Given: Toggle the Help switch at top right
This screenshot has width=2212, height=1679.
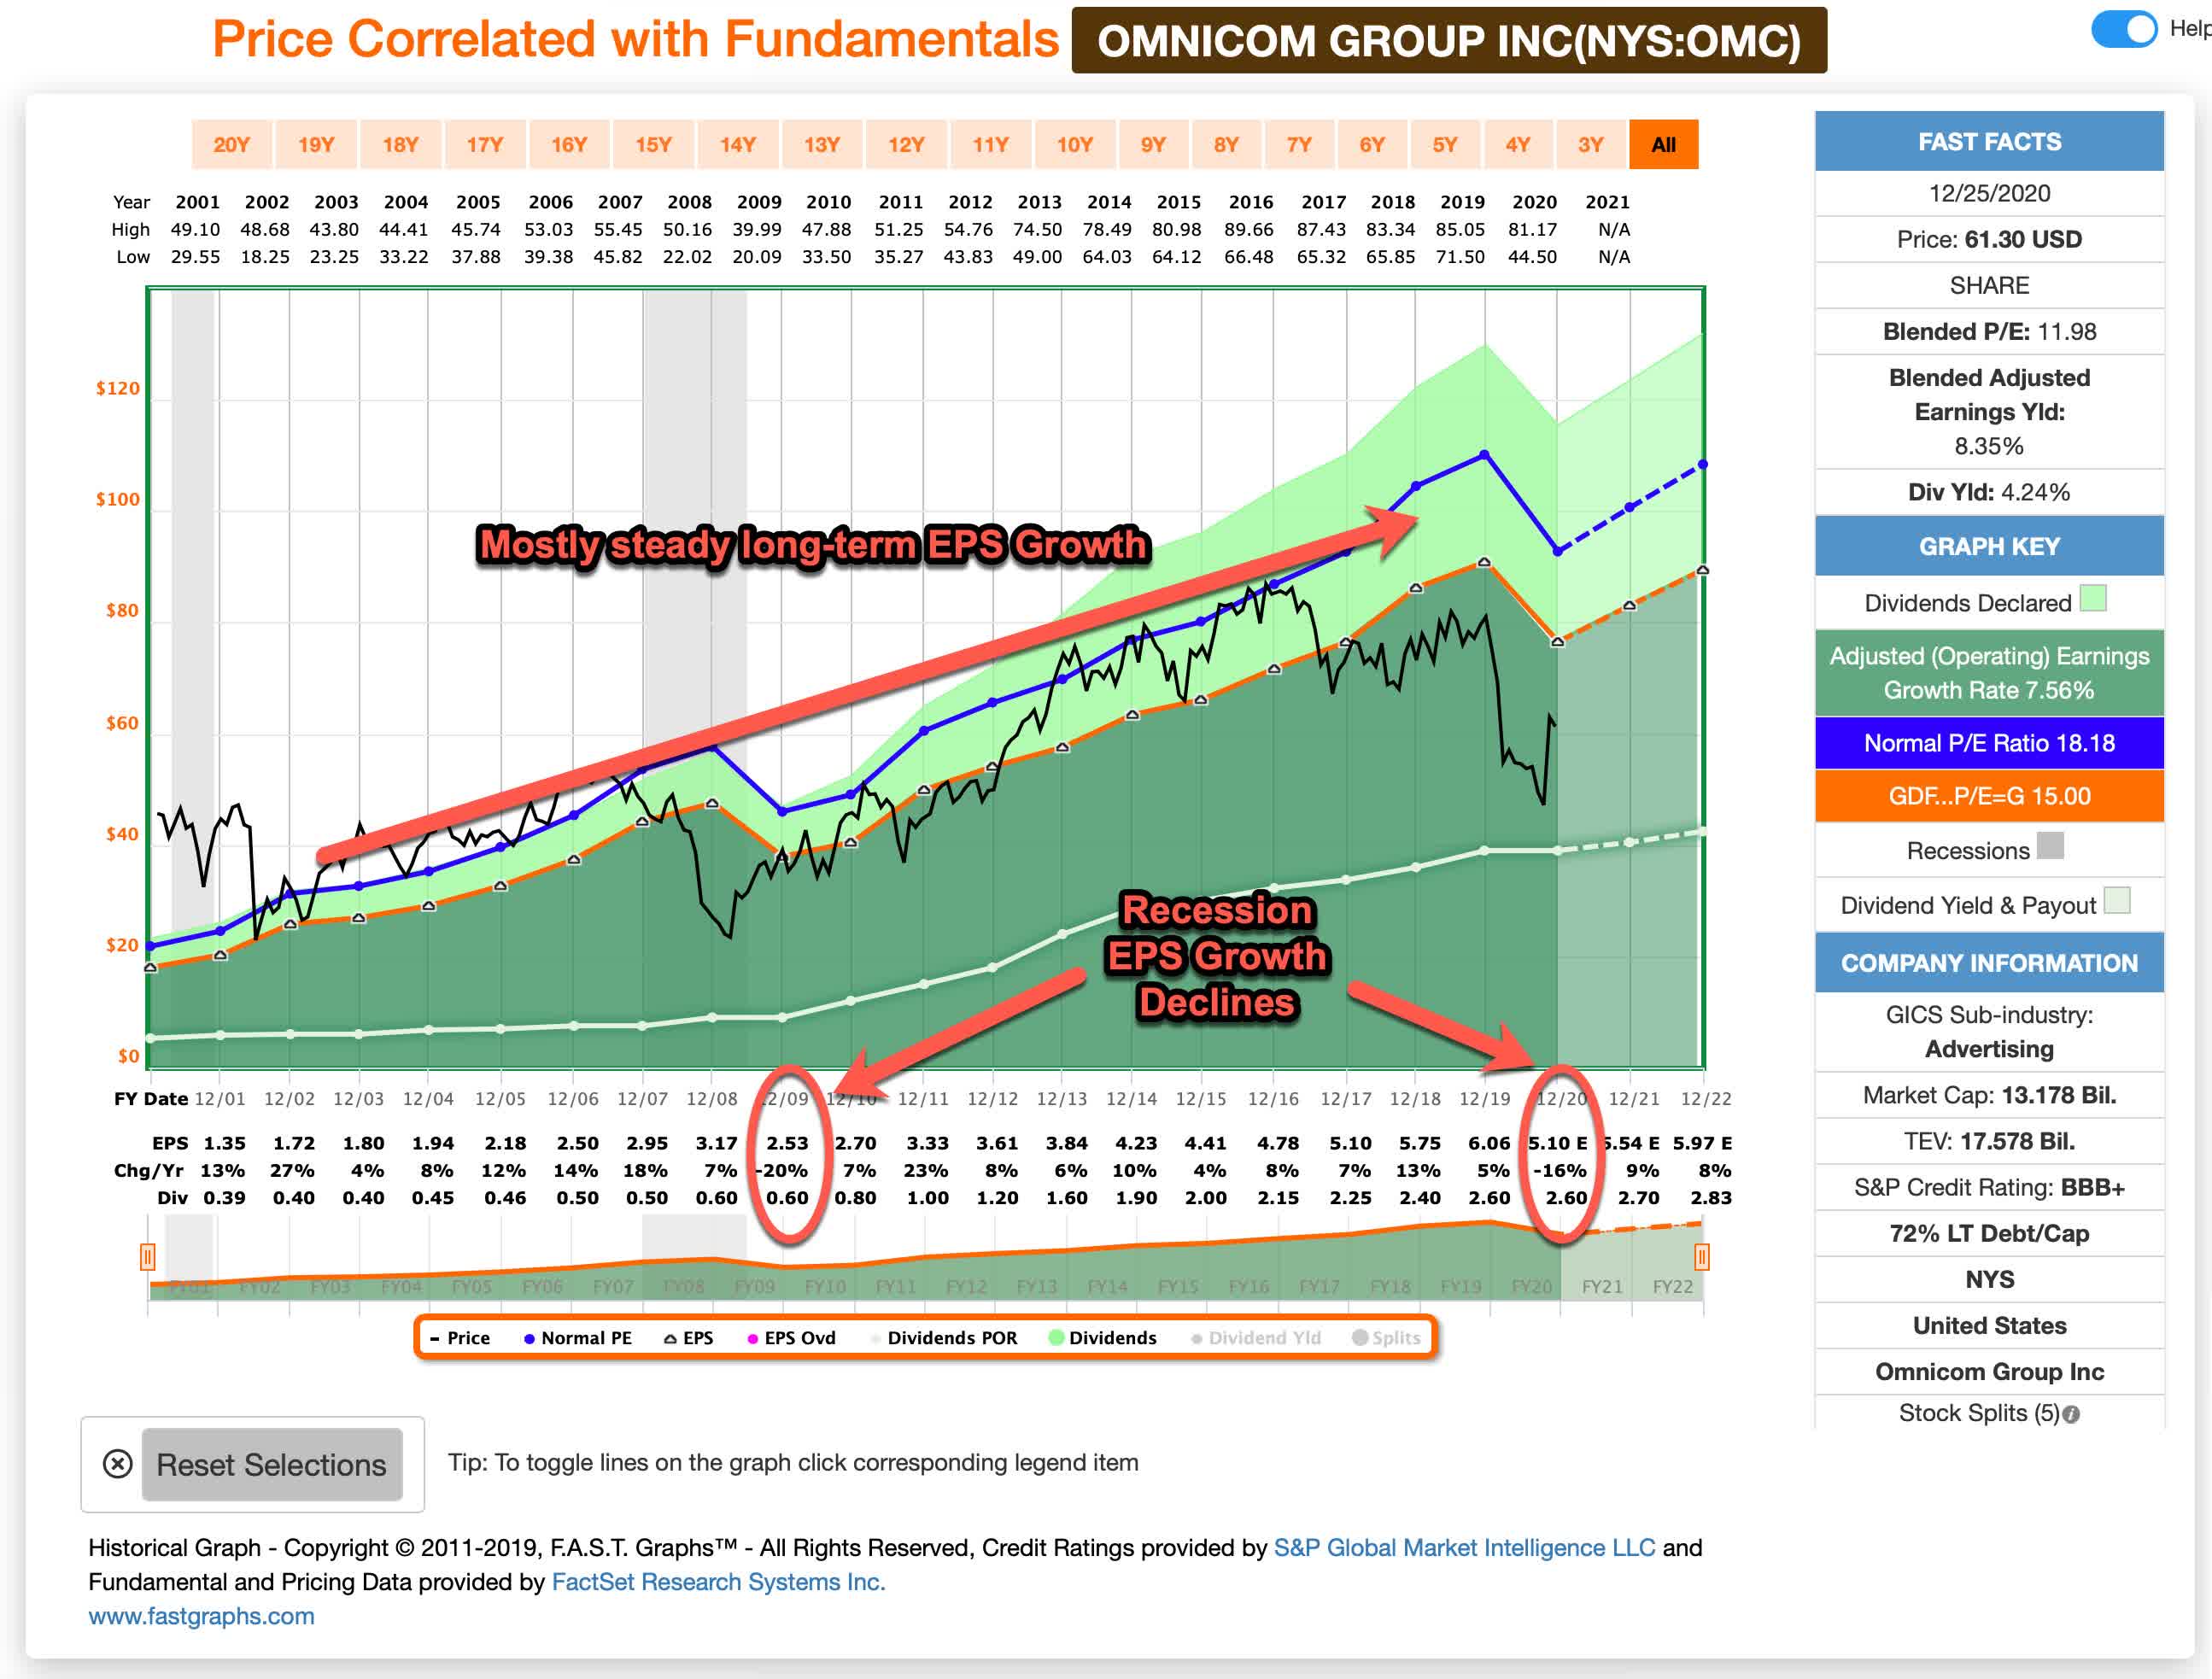Looking at the screenshot, I should click(2124, 29).
